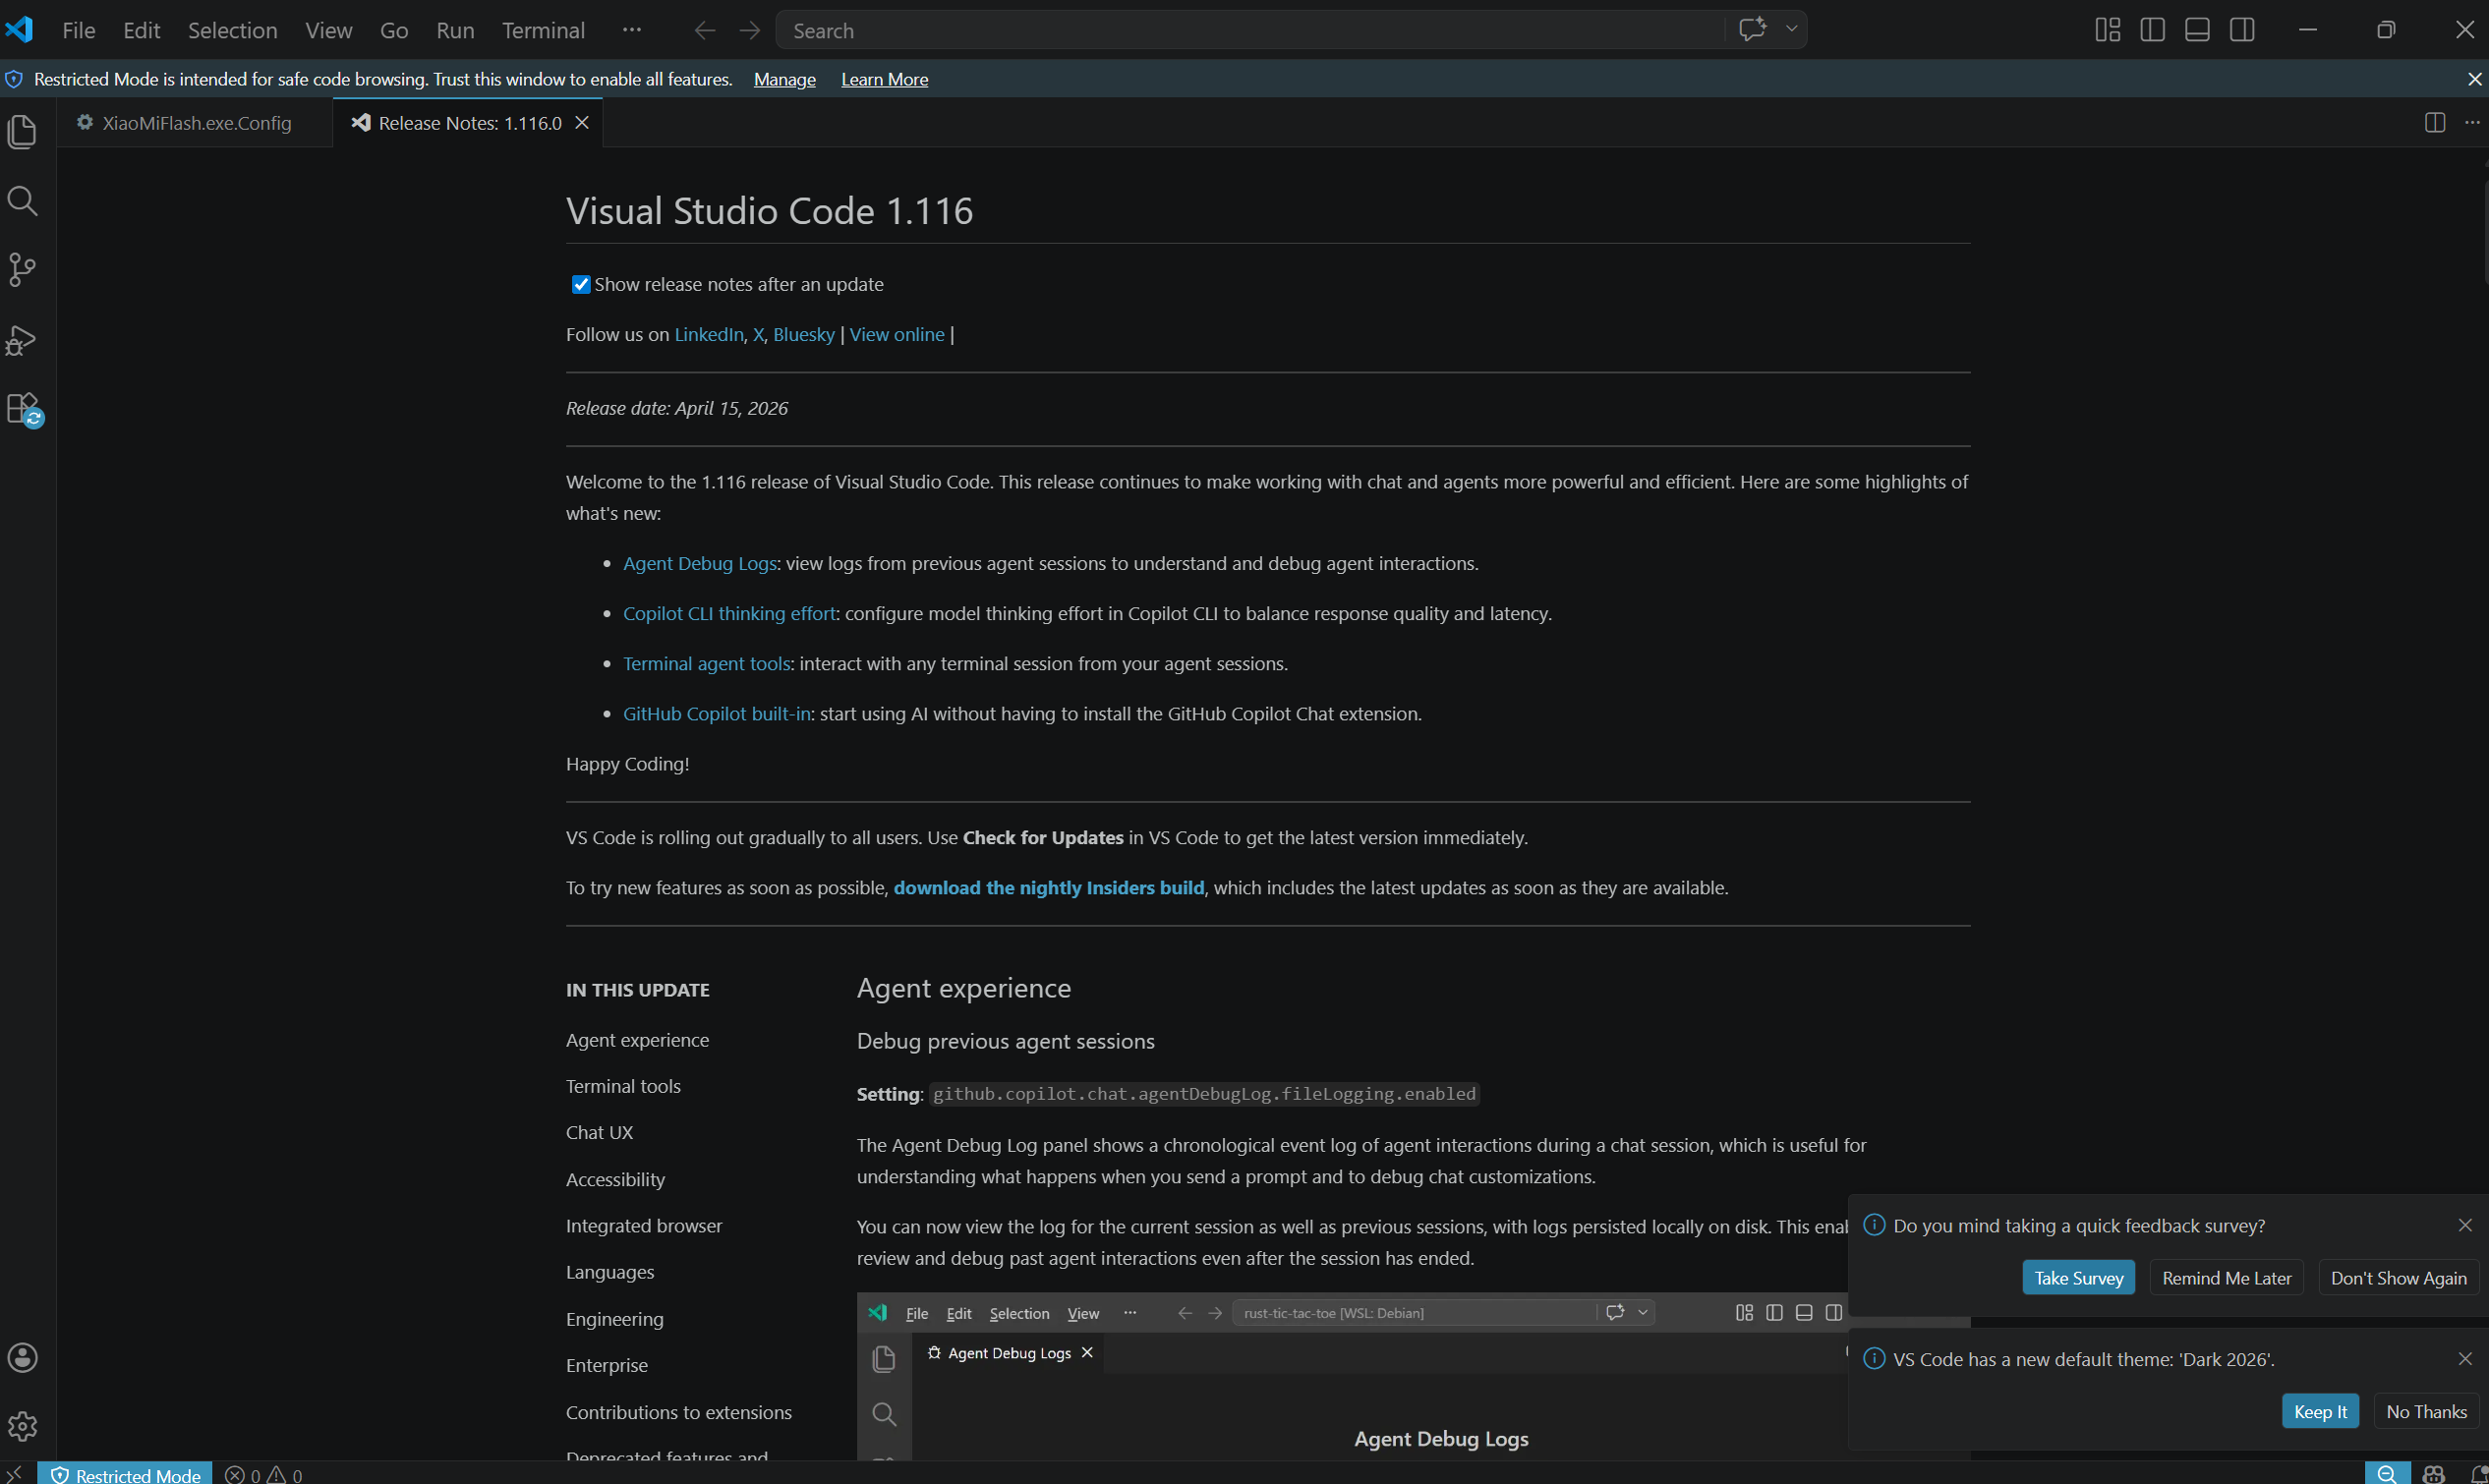Open the Go menu
Image resolution: width=2489 pixels, height=1484 pixels.
click(393, 31)
